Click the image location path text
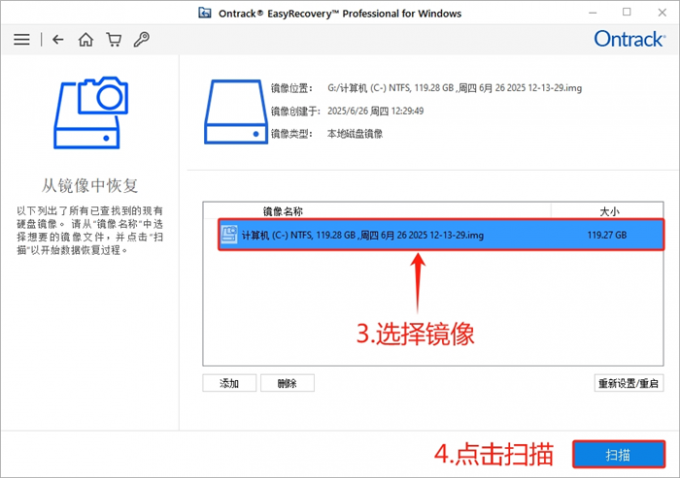This screenshot has height=478, width=680. 454,88
